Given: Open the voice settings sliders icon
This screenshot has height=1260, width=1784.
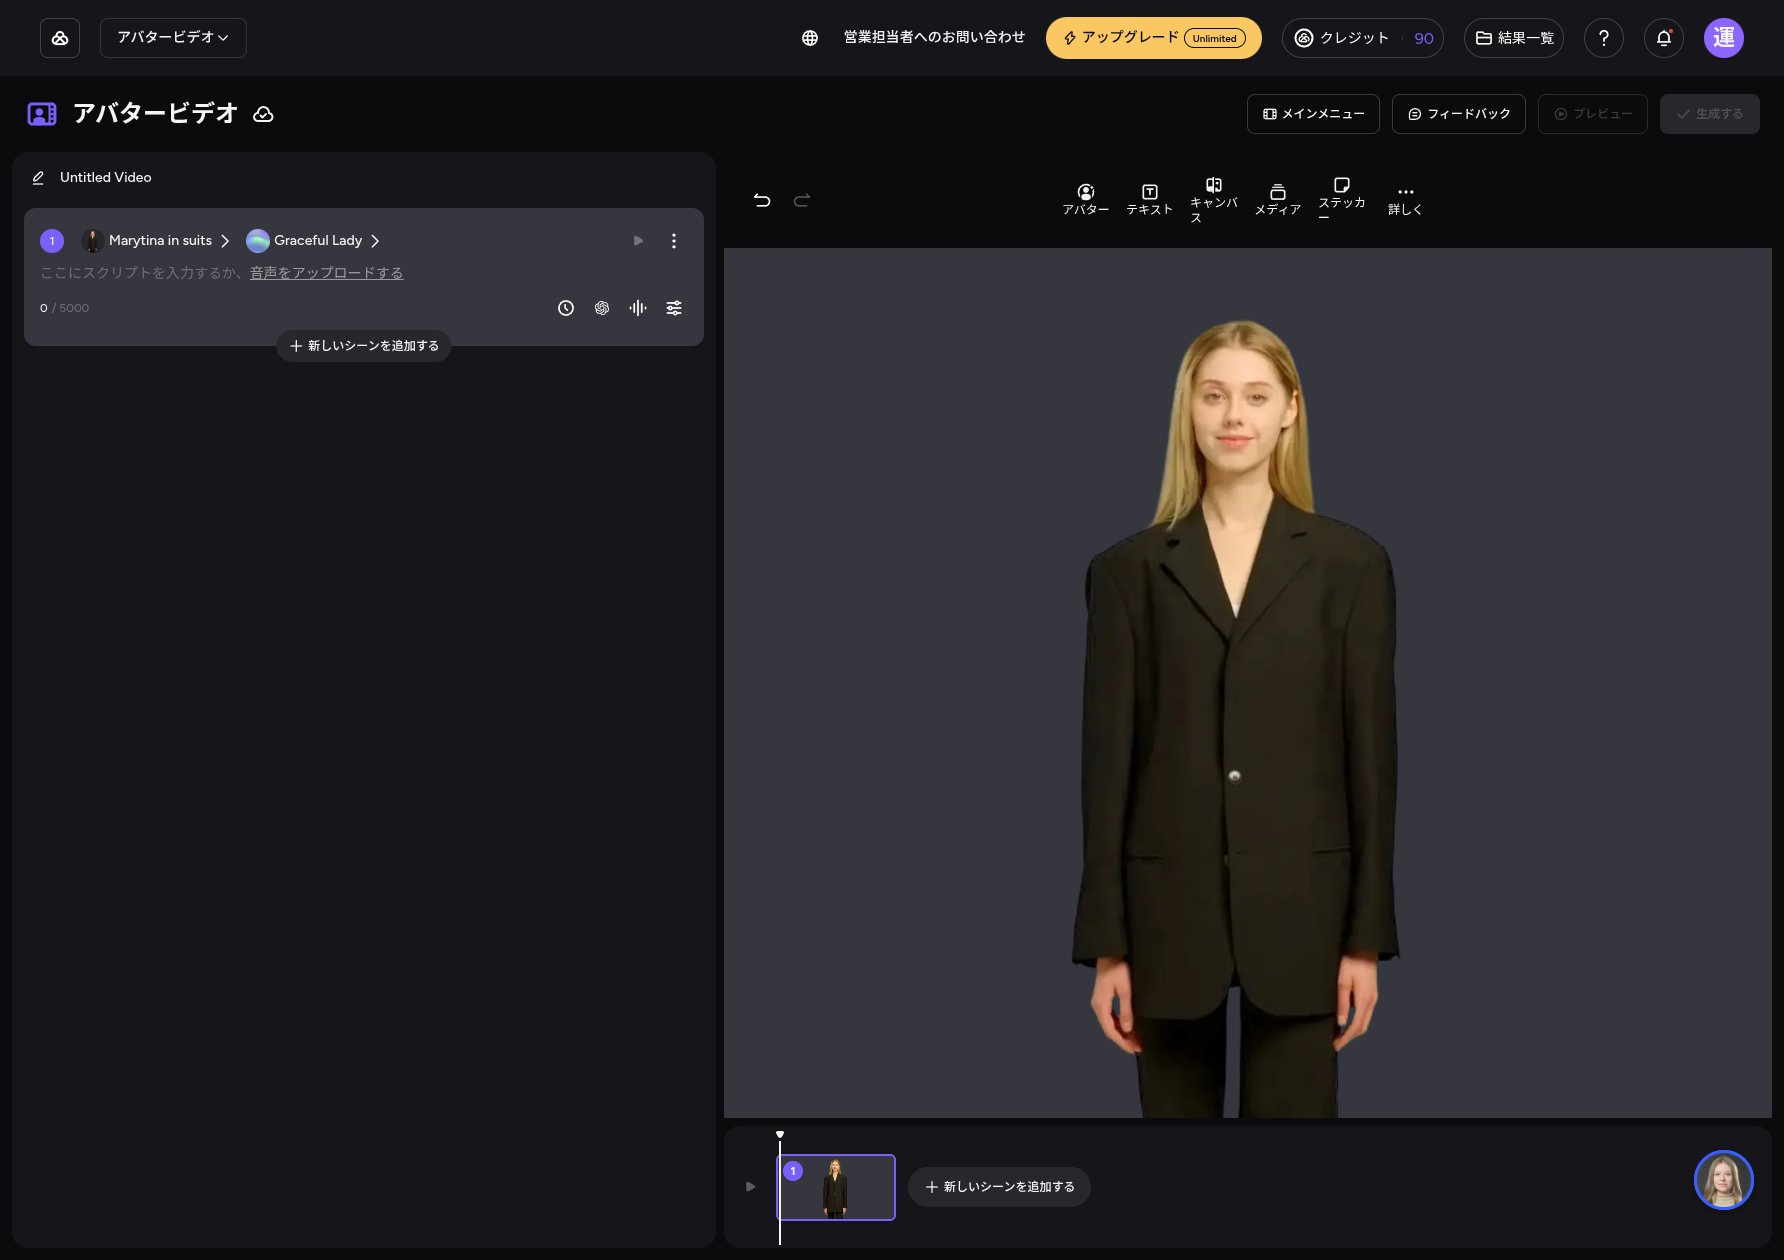Looking at the screenshot, I should [674, 308].
